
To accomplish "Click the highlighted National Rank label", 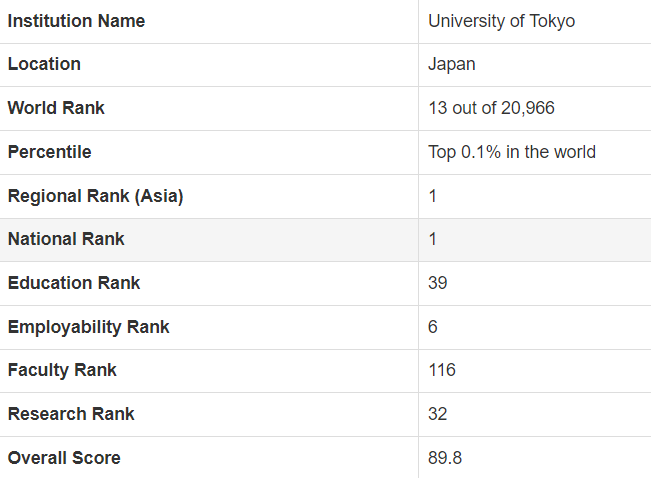I will click(x=66, y=239).
